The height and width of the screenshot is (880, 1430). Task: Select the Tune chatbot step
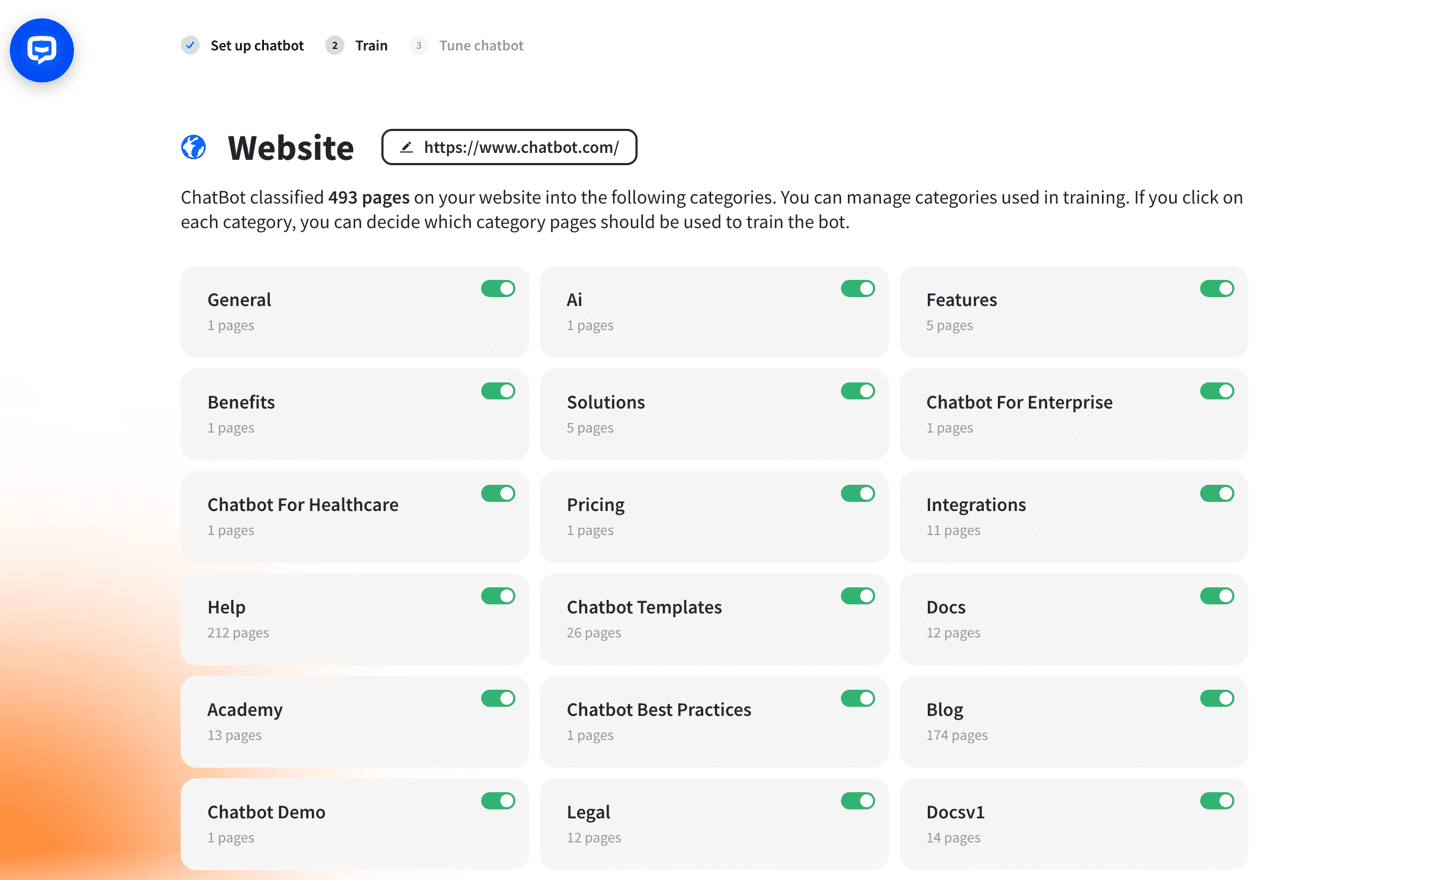click(x=481, y=45)
